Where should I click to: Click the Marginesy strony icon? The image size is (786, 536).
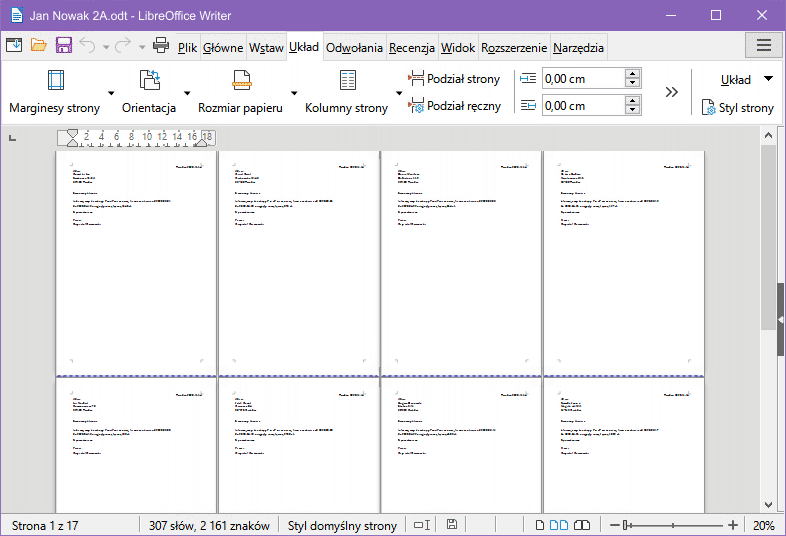click(x=55, y=81)
